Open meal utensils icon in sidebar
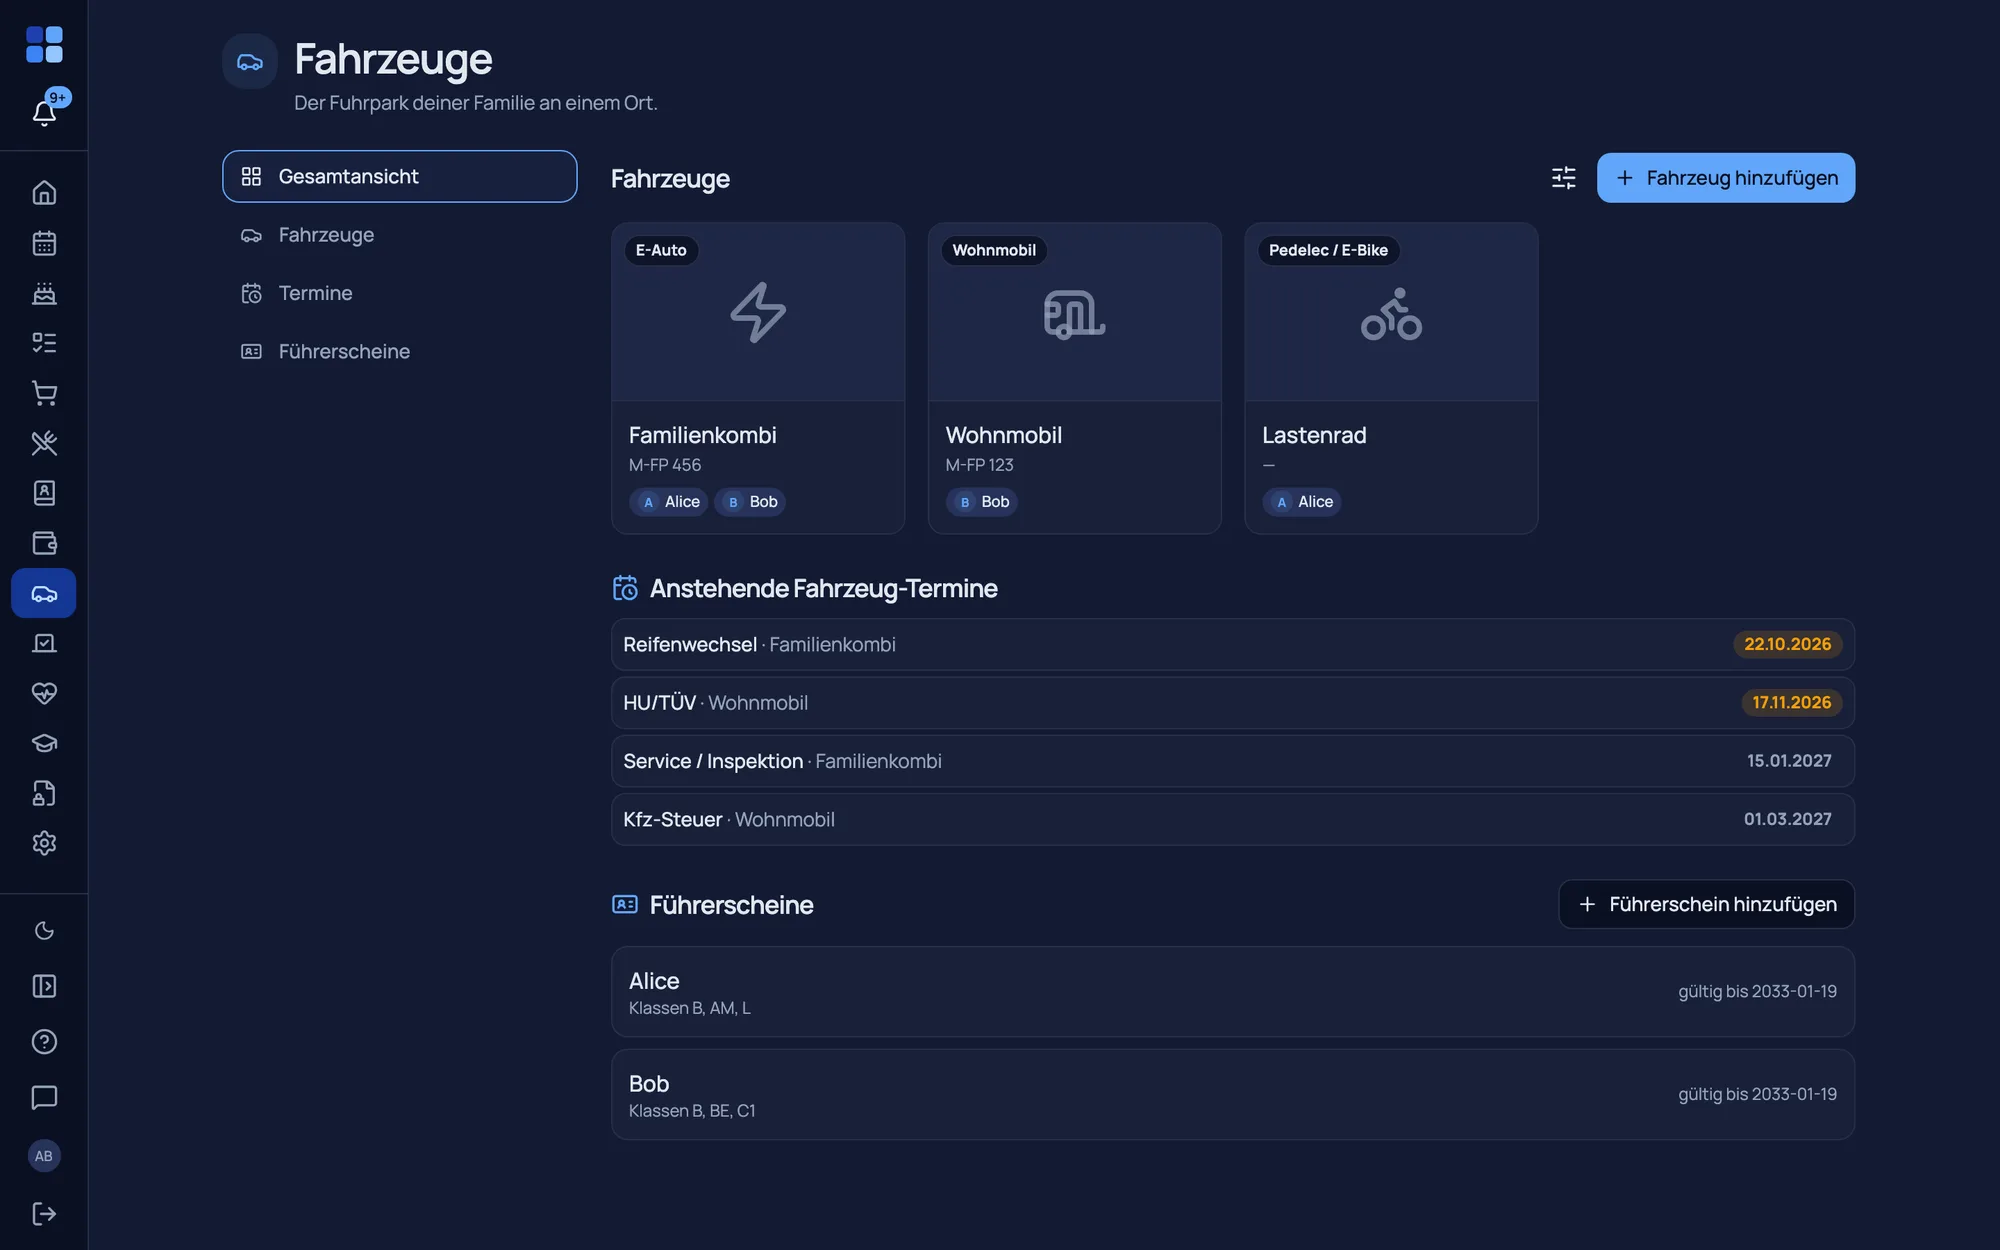Viewport: 2000px width, 1250px height. coord(44,443)
